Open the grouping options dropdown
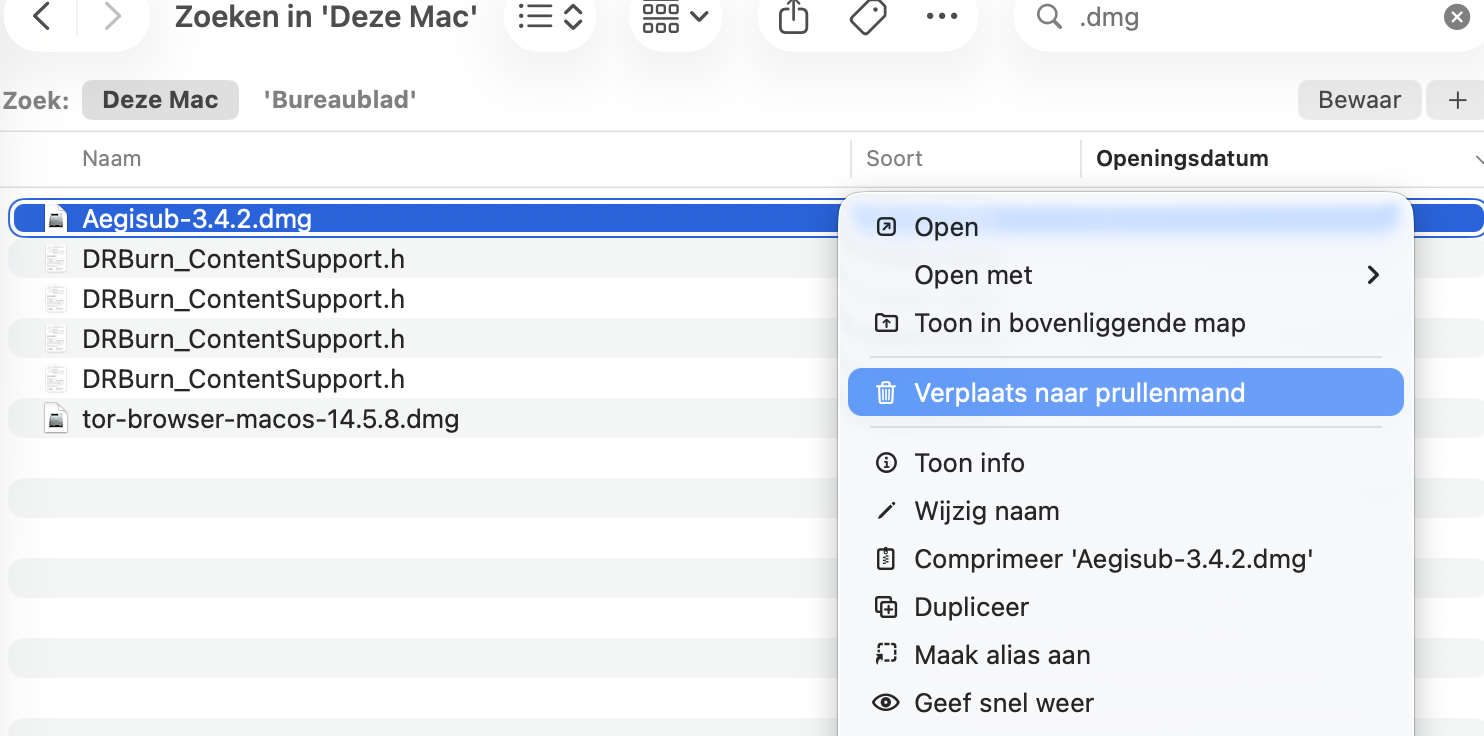The height and width of the screenshot is (736, 1484). coord(675,17)
